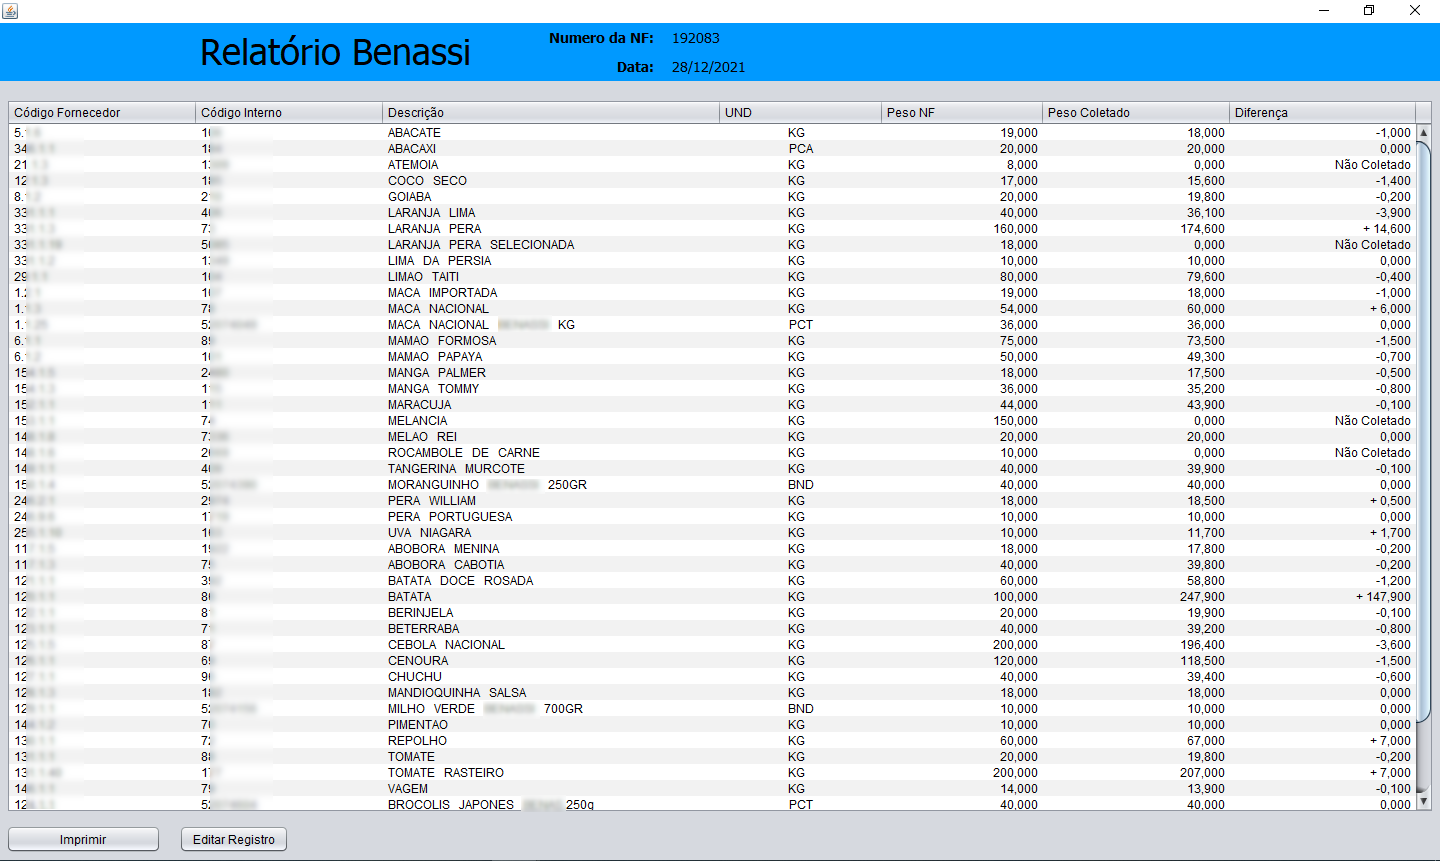The width and height of the screenshot is (1440, 861).
Task: Select the VAGEM row
Action: coord(712,789)
